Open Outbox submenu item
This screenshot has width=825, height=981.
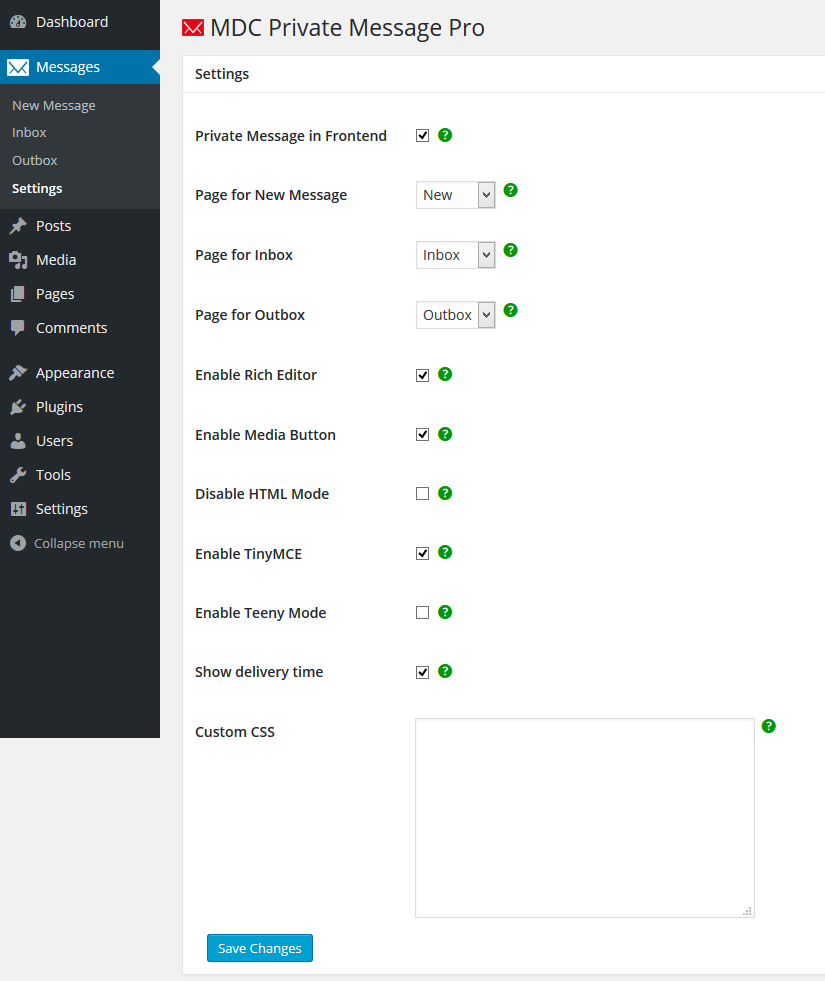34,160
